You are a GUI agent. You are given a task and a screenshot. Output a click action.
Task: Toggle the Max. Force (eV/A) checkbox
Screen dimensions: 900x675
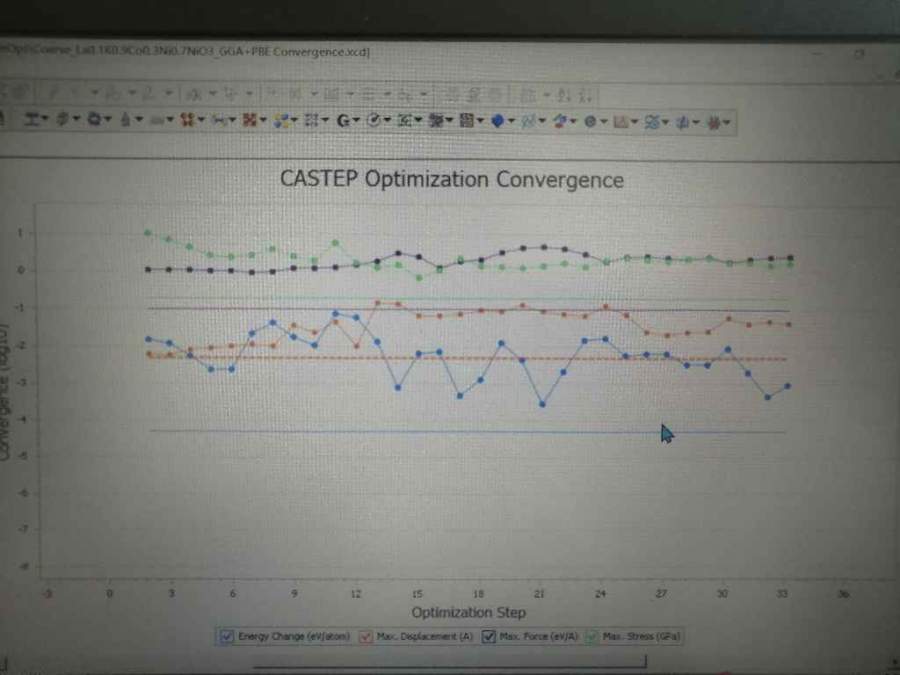point(488,636)
